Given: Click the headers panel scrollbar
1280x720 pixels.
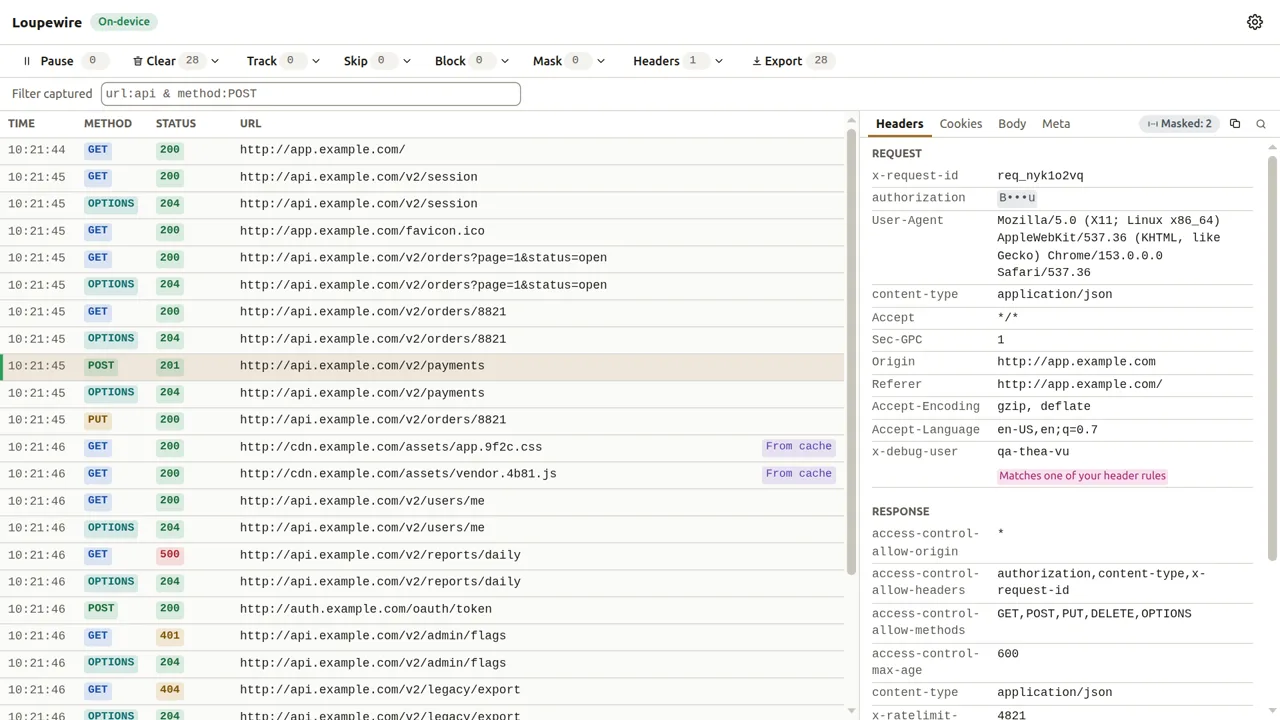Looking at the screenshot, I should (1273, 358).
